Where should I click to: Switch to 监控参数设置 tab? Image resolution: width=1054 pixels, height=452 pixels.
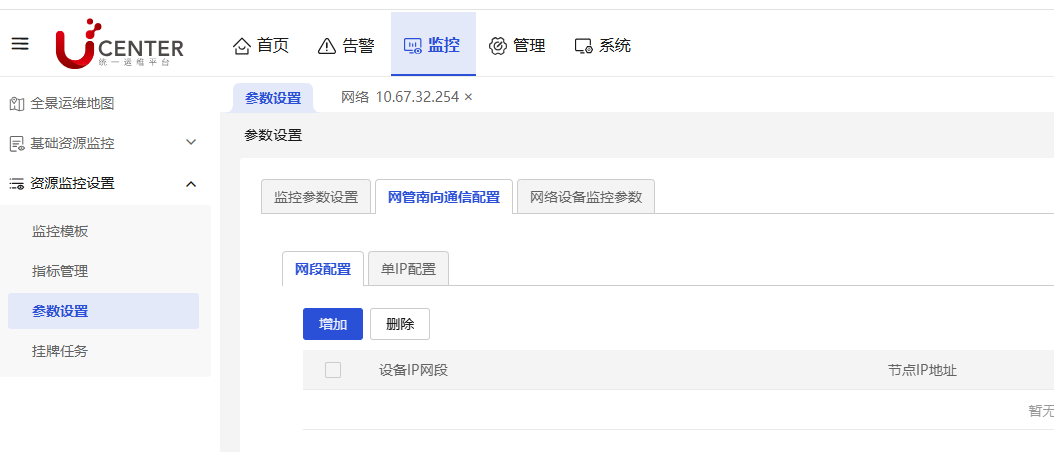(x=316, y=197)
